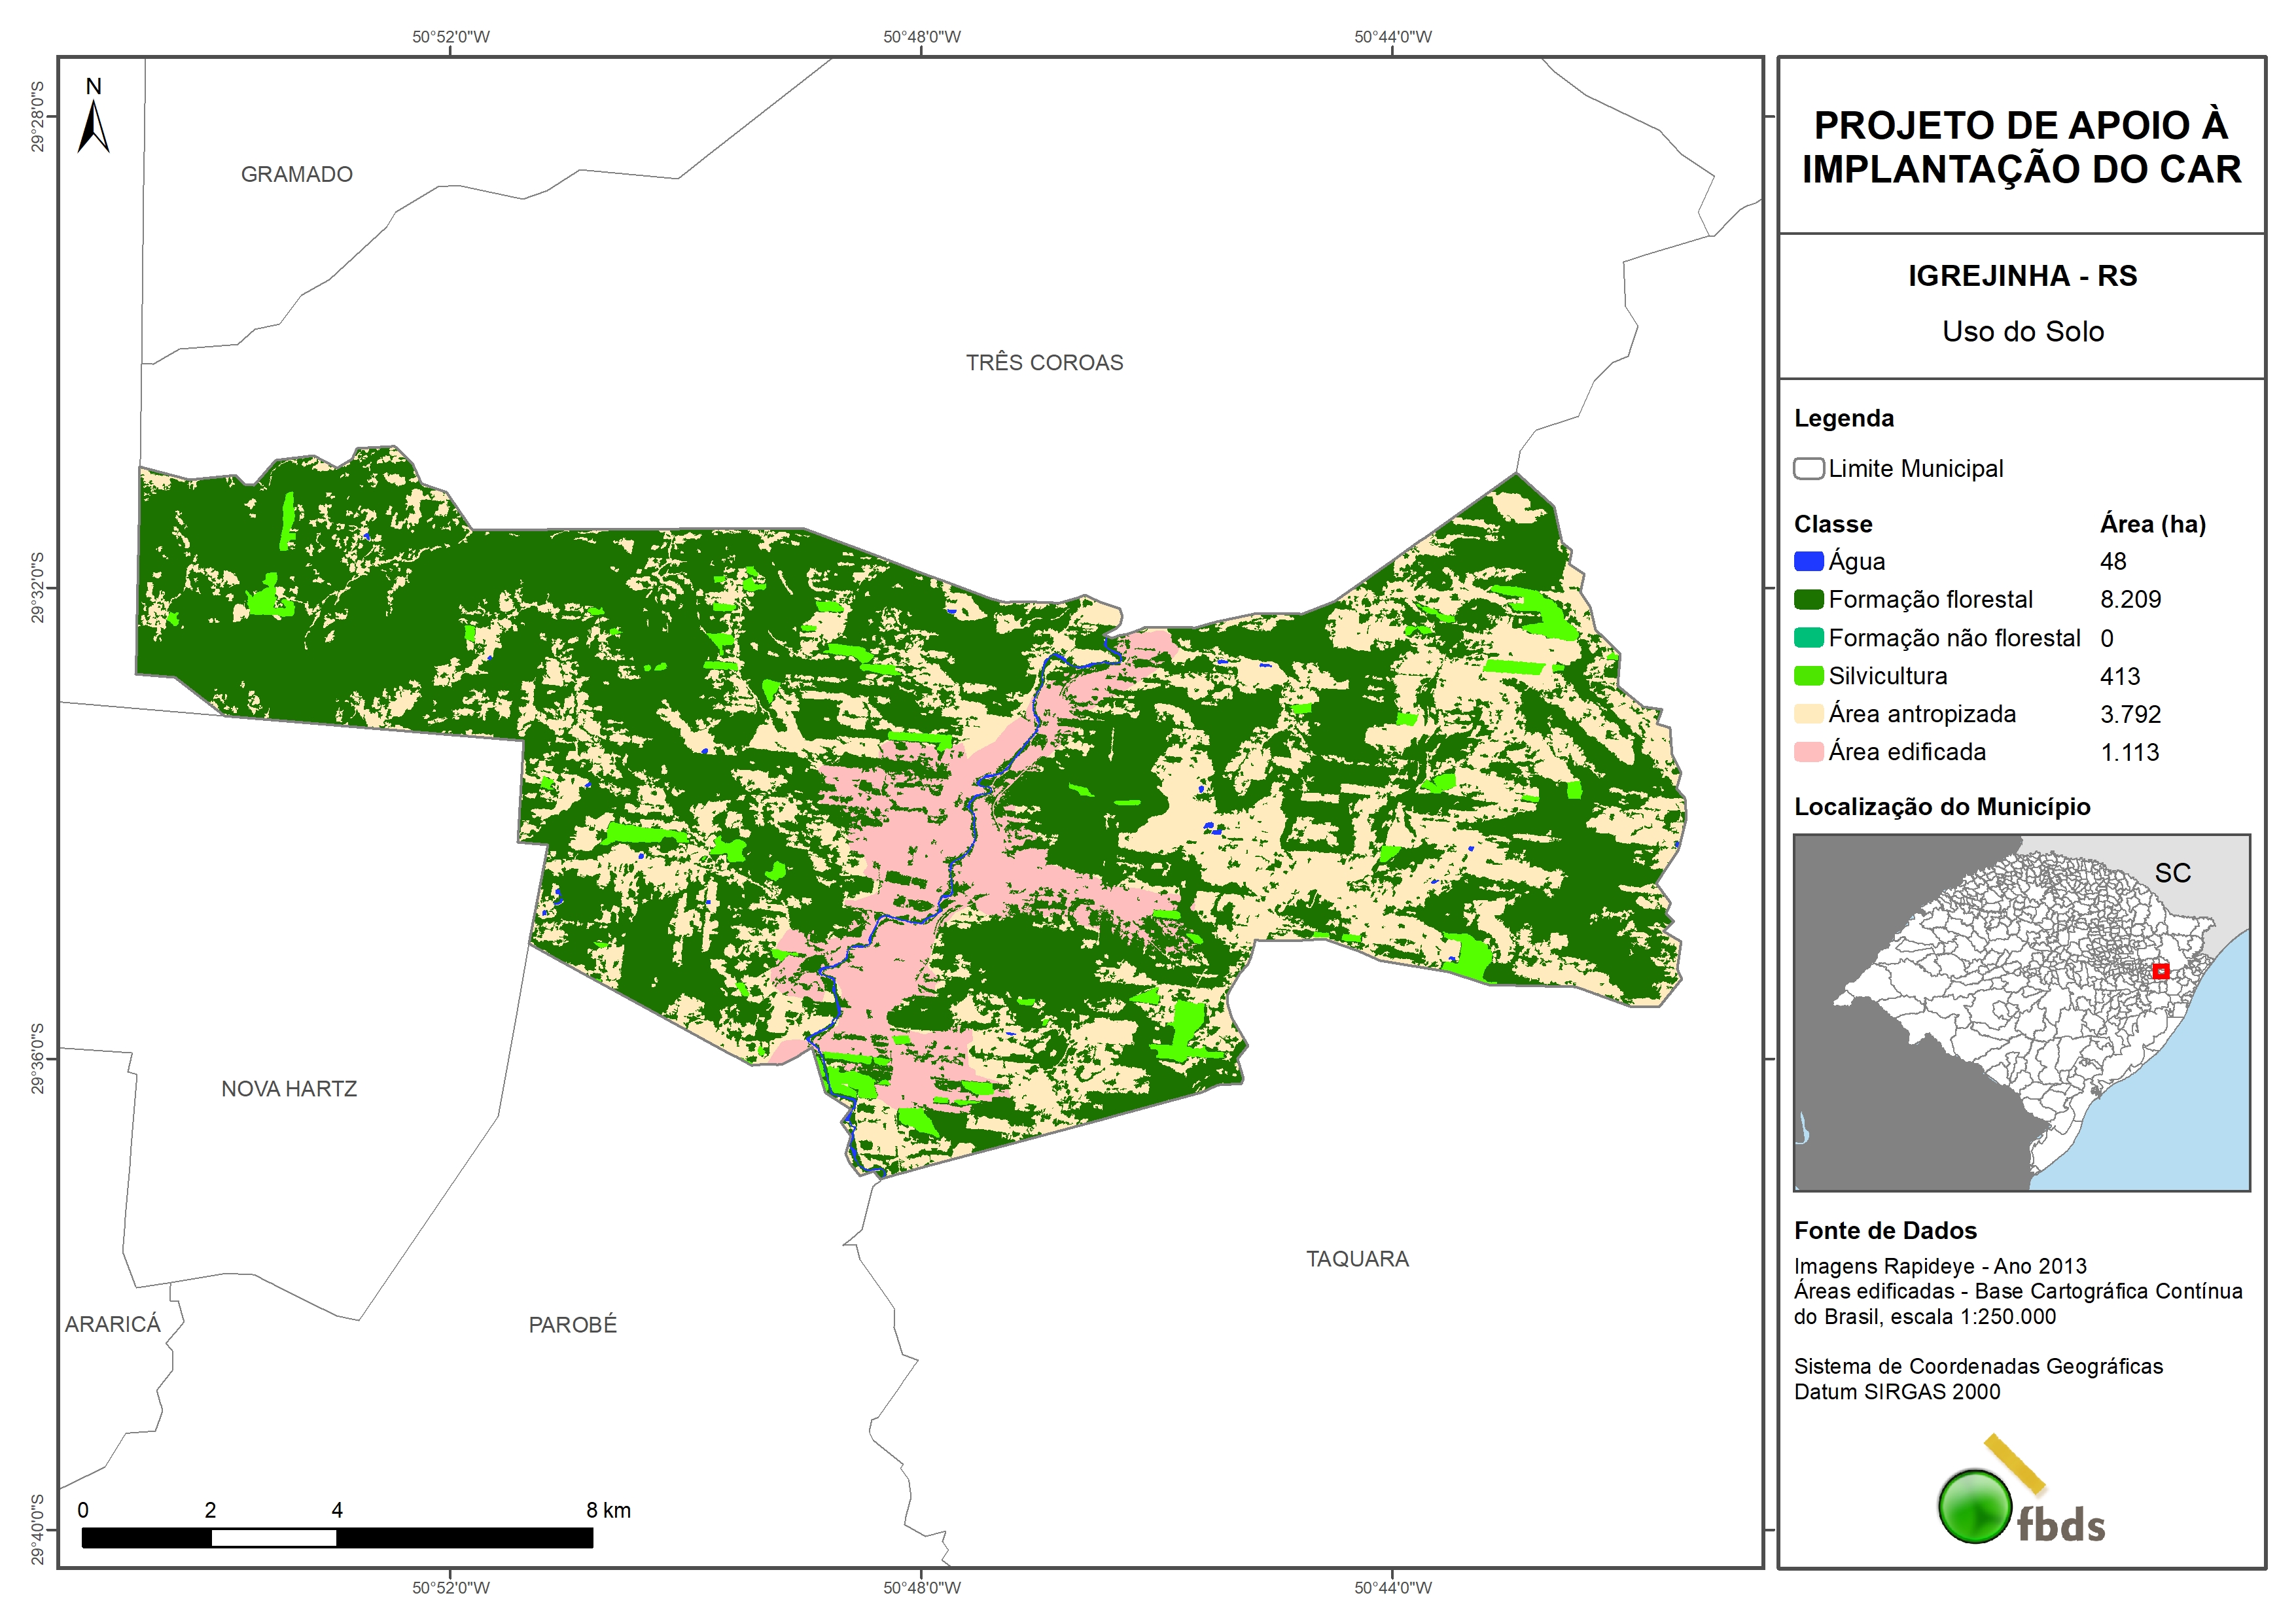
Task: Click the ARARICÁ municipality label
Action: (x=112, y=1324)
